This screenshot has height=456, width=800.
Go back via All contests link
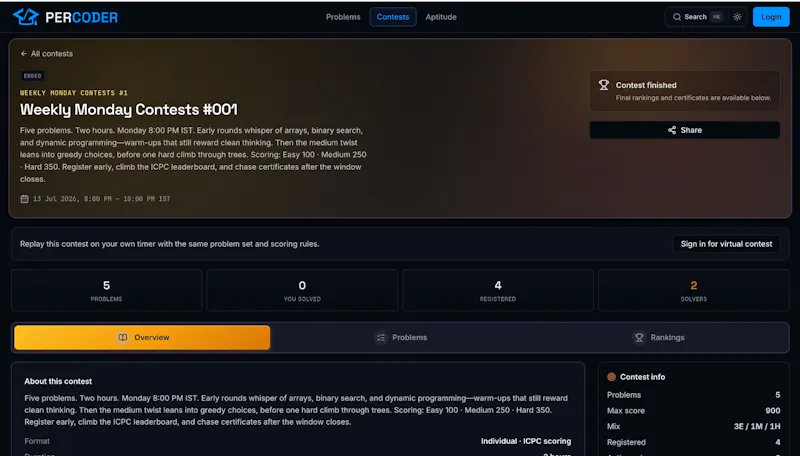point(47,54)
